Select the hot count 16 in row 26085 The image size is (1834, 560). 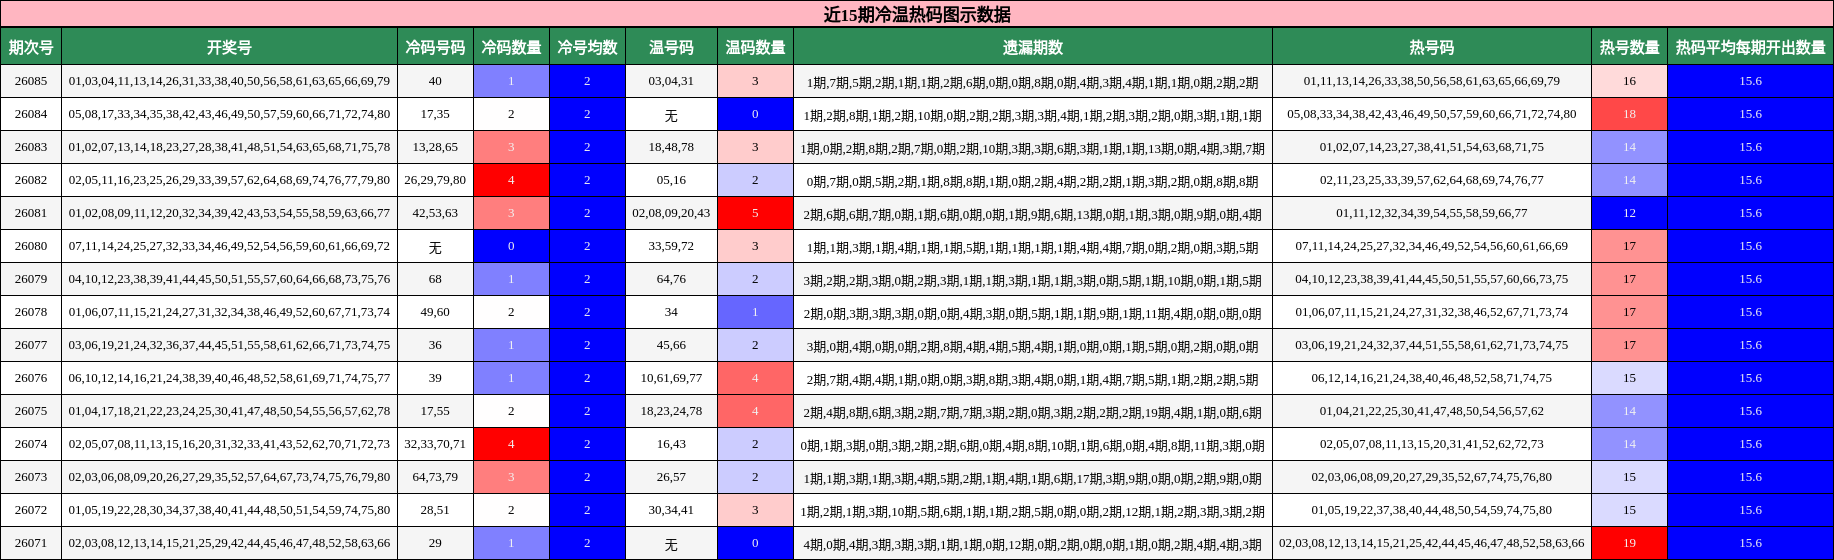1629,81
